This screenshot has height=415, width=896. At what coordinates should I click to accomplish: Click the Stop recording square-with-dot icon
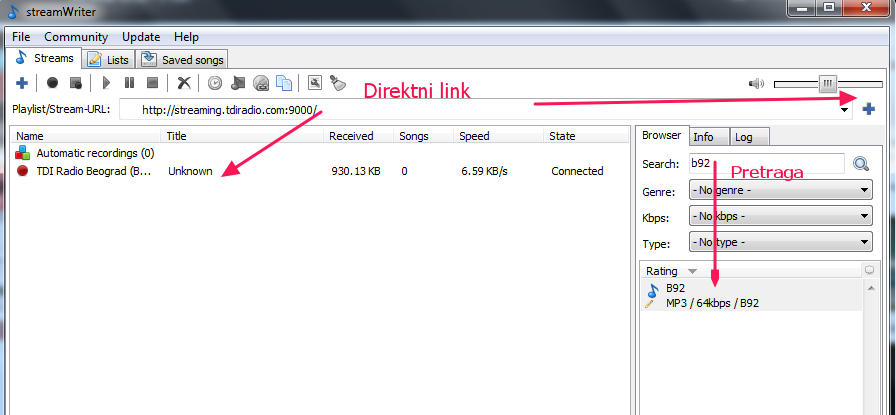(x=75, y=83)
